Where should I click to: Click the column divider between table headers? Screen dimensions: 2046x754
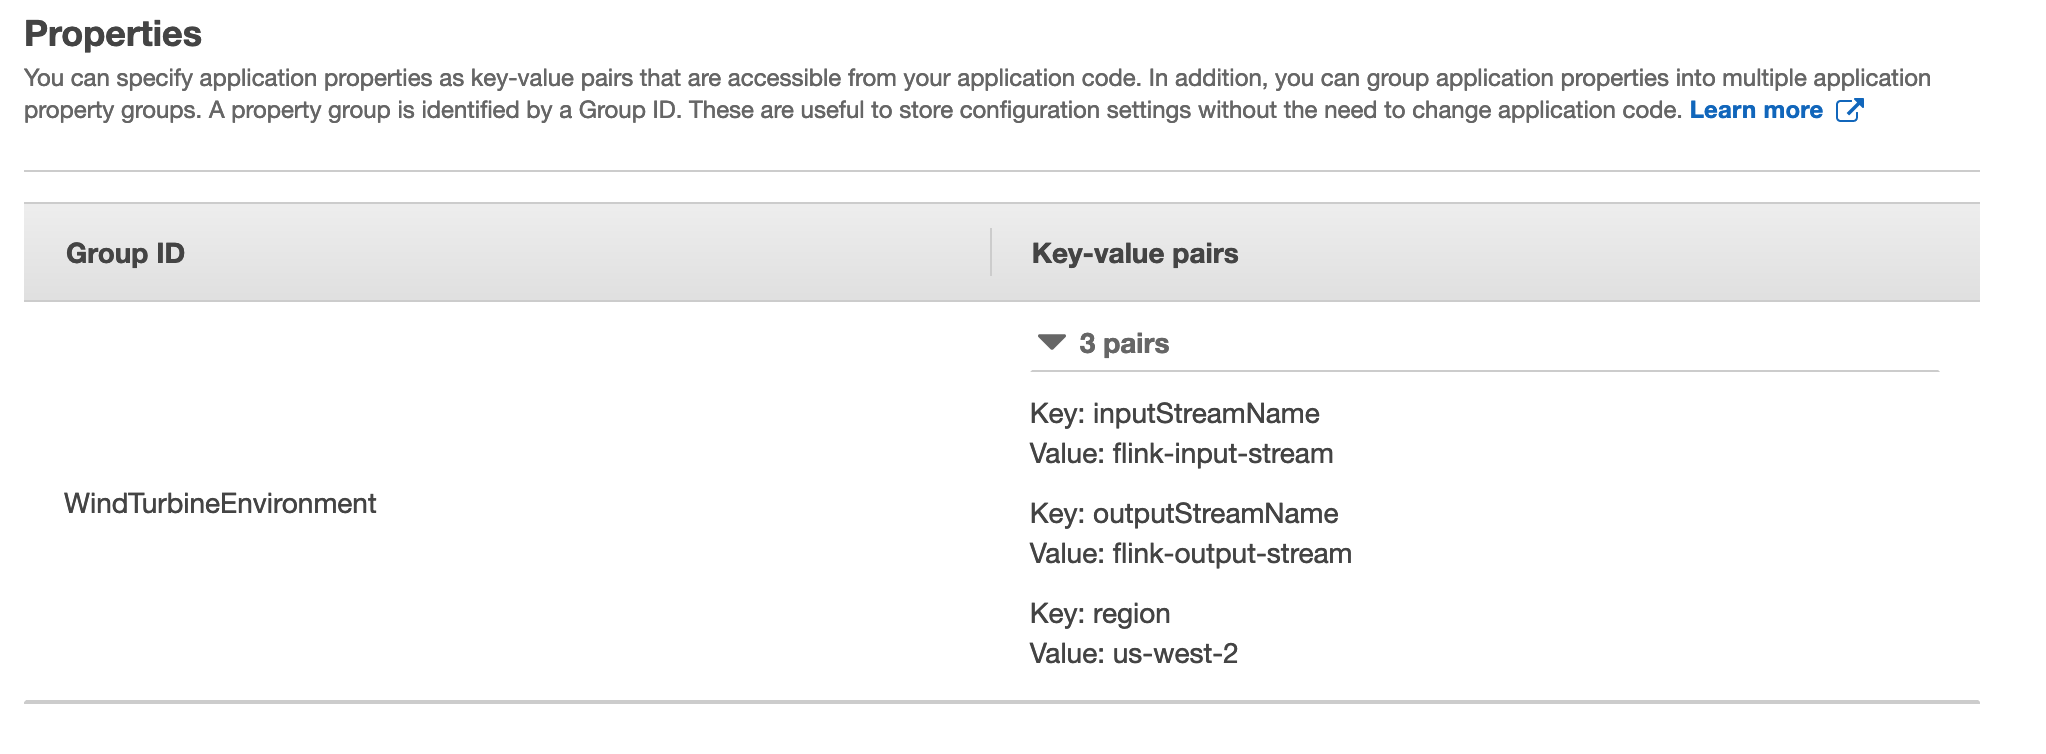(991, 252)
